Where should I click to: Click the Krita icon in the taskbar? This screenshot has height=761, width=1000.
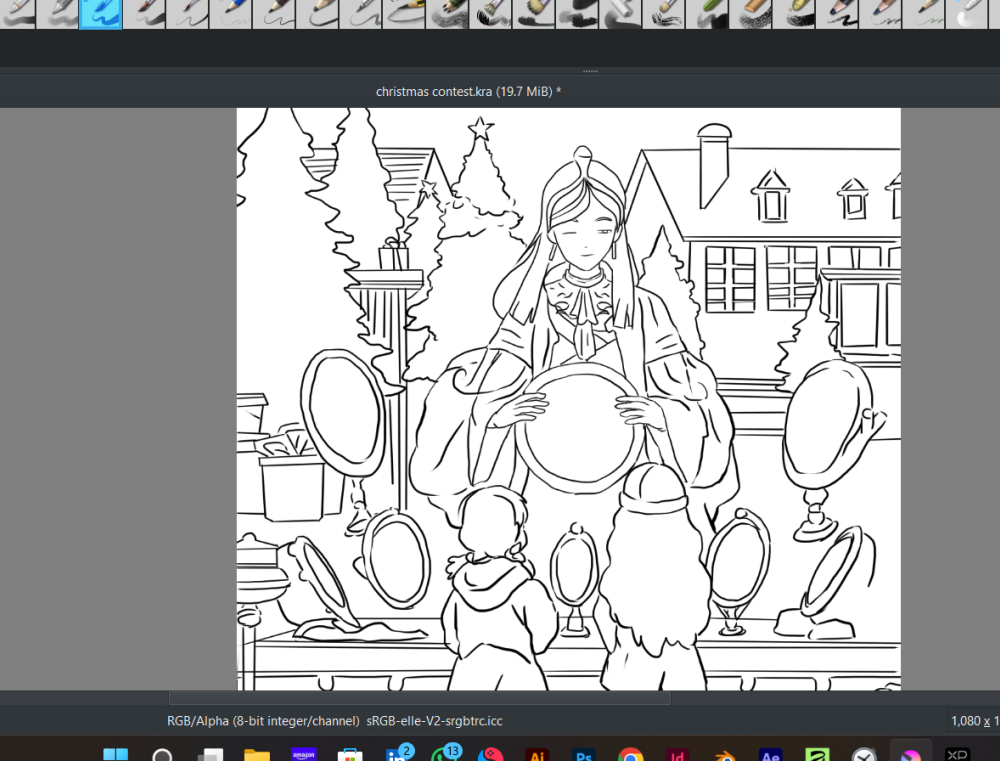[911, 756]
